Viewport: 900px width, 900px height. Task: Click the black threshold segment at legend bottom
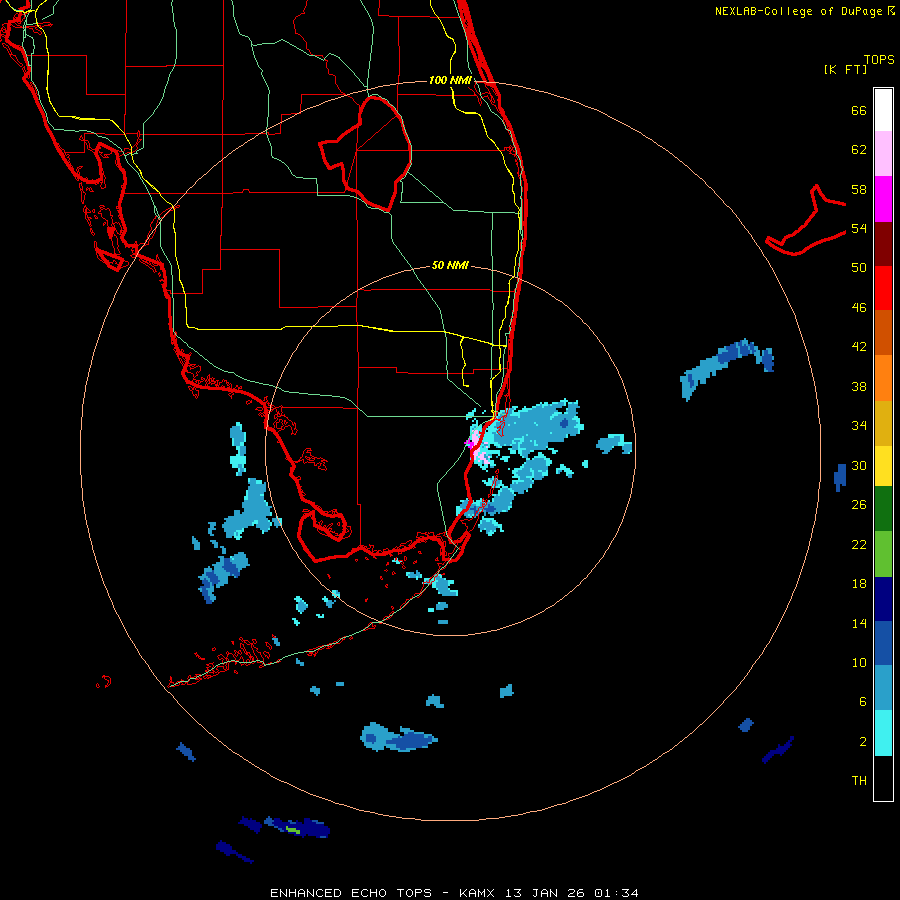(x=883, y=778)
